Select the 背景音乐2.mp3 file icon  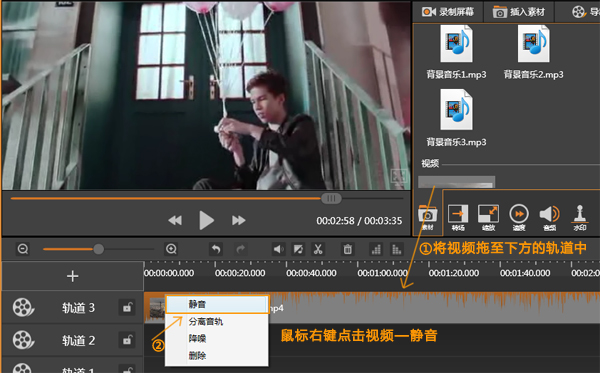click(x=533, y=43)
